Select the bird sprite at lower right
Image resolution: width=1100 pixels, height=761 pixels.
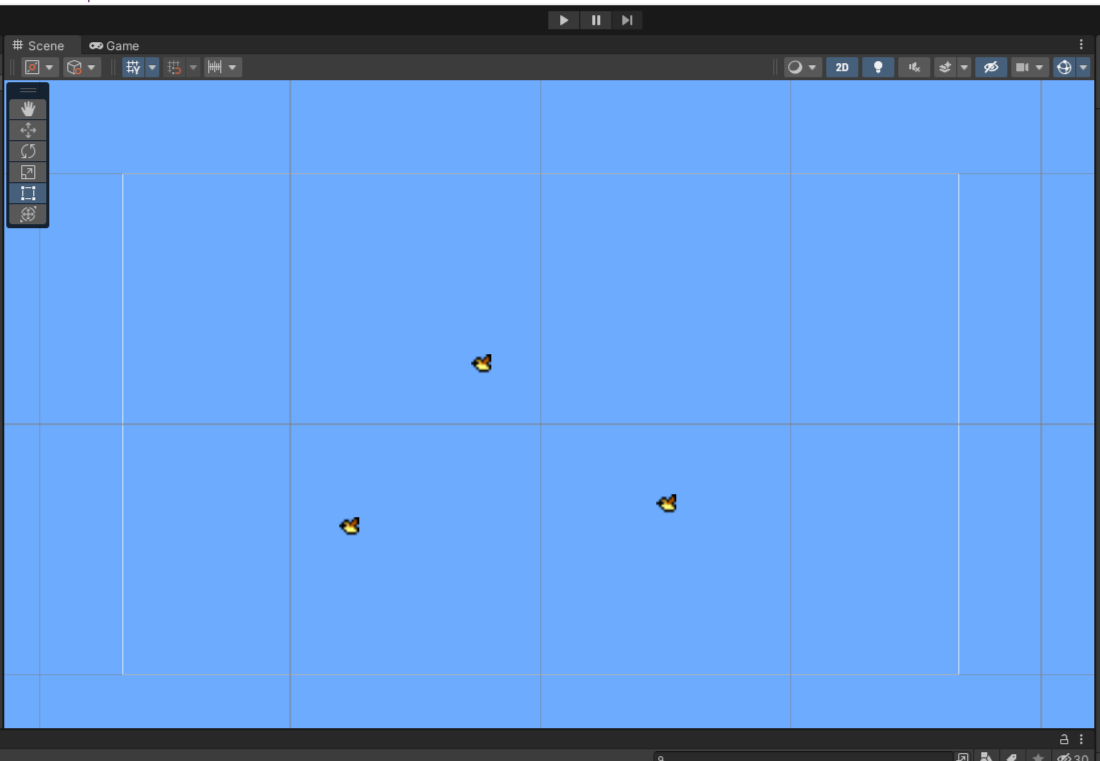tap(666, 503)
